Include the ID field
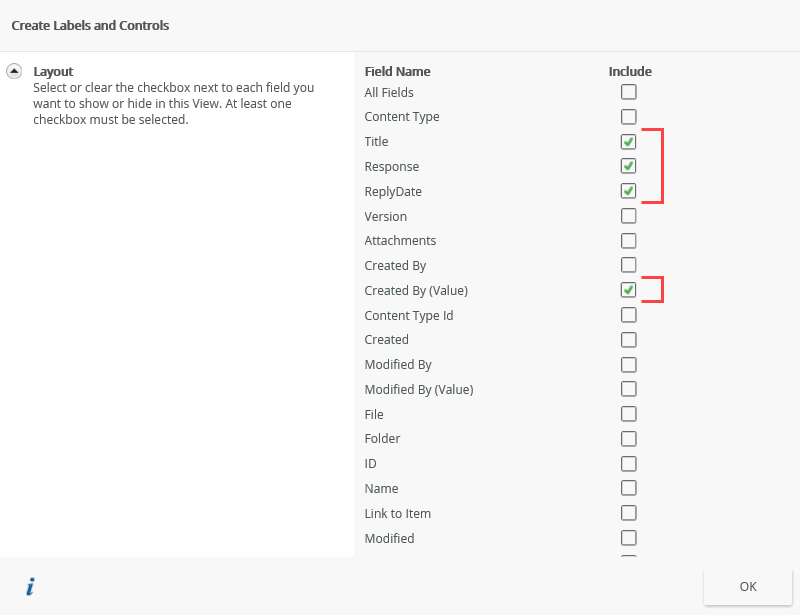 (x=629, y=464)
